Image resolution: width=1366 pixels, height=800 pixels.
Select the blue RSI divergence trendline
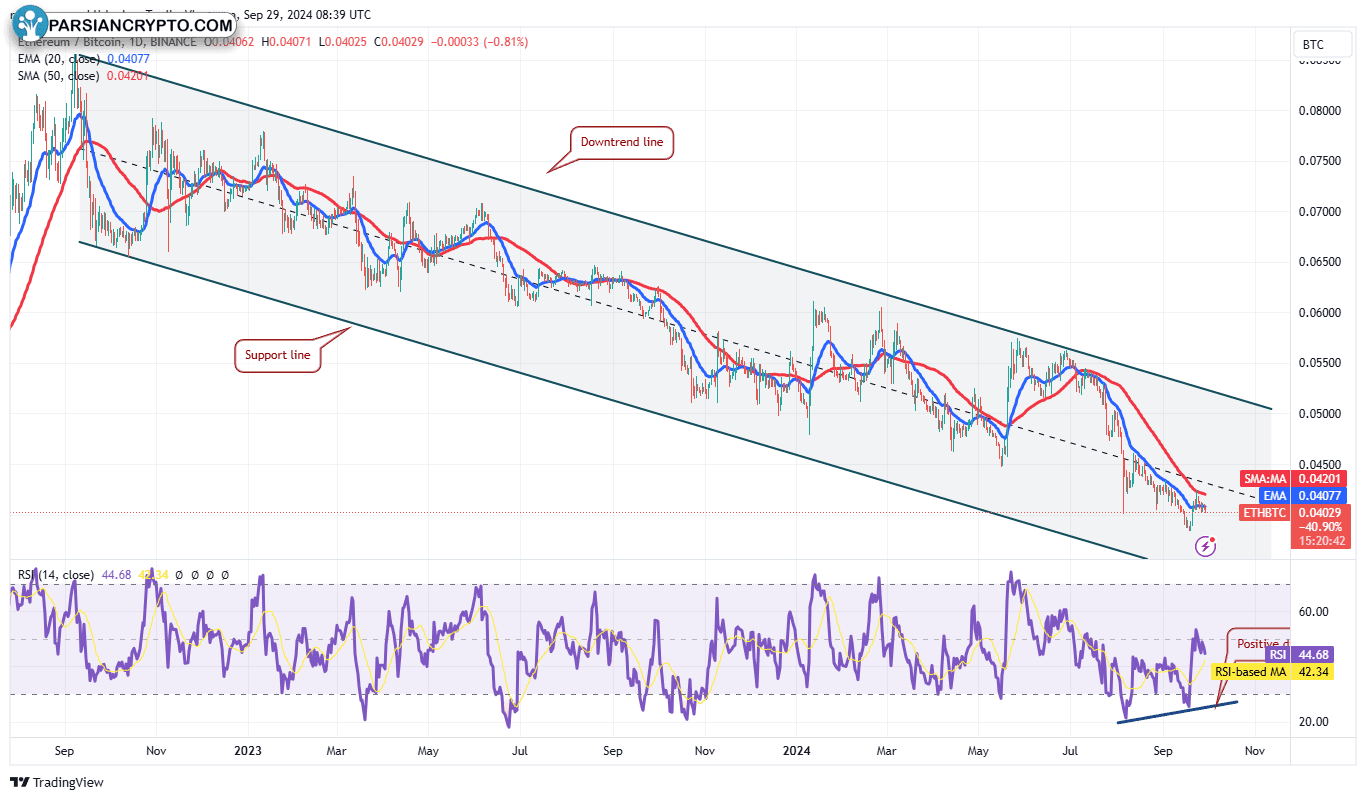1177,711
